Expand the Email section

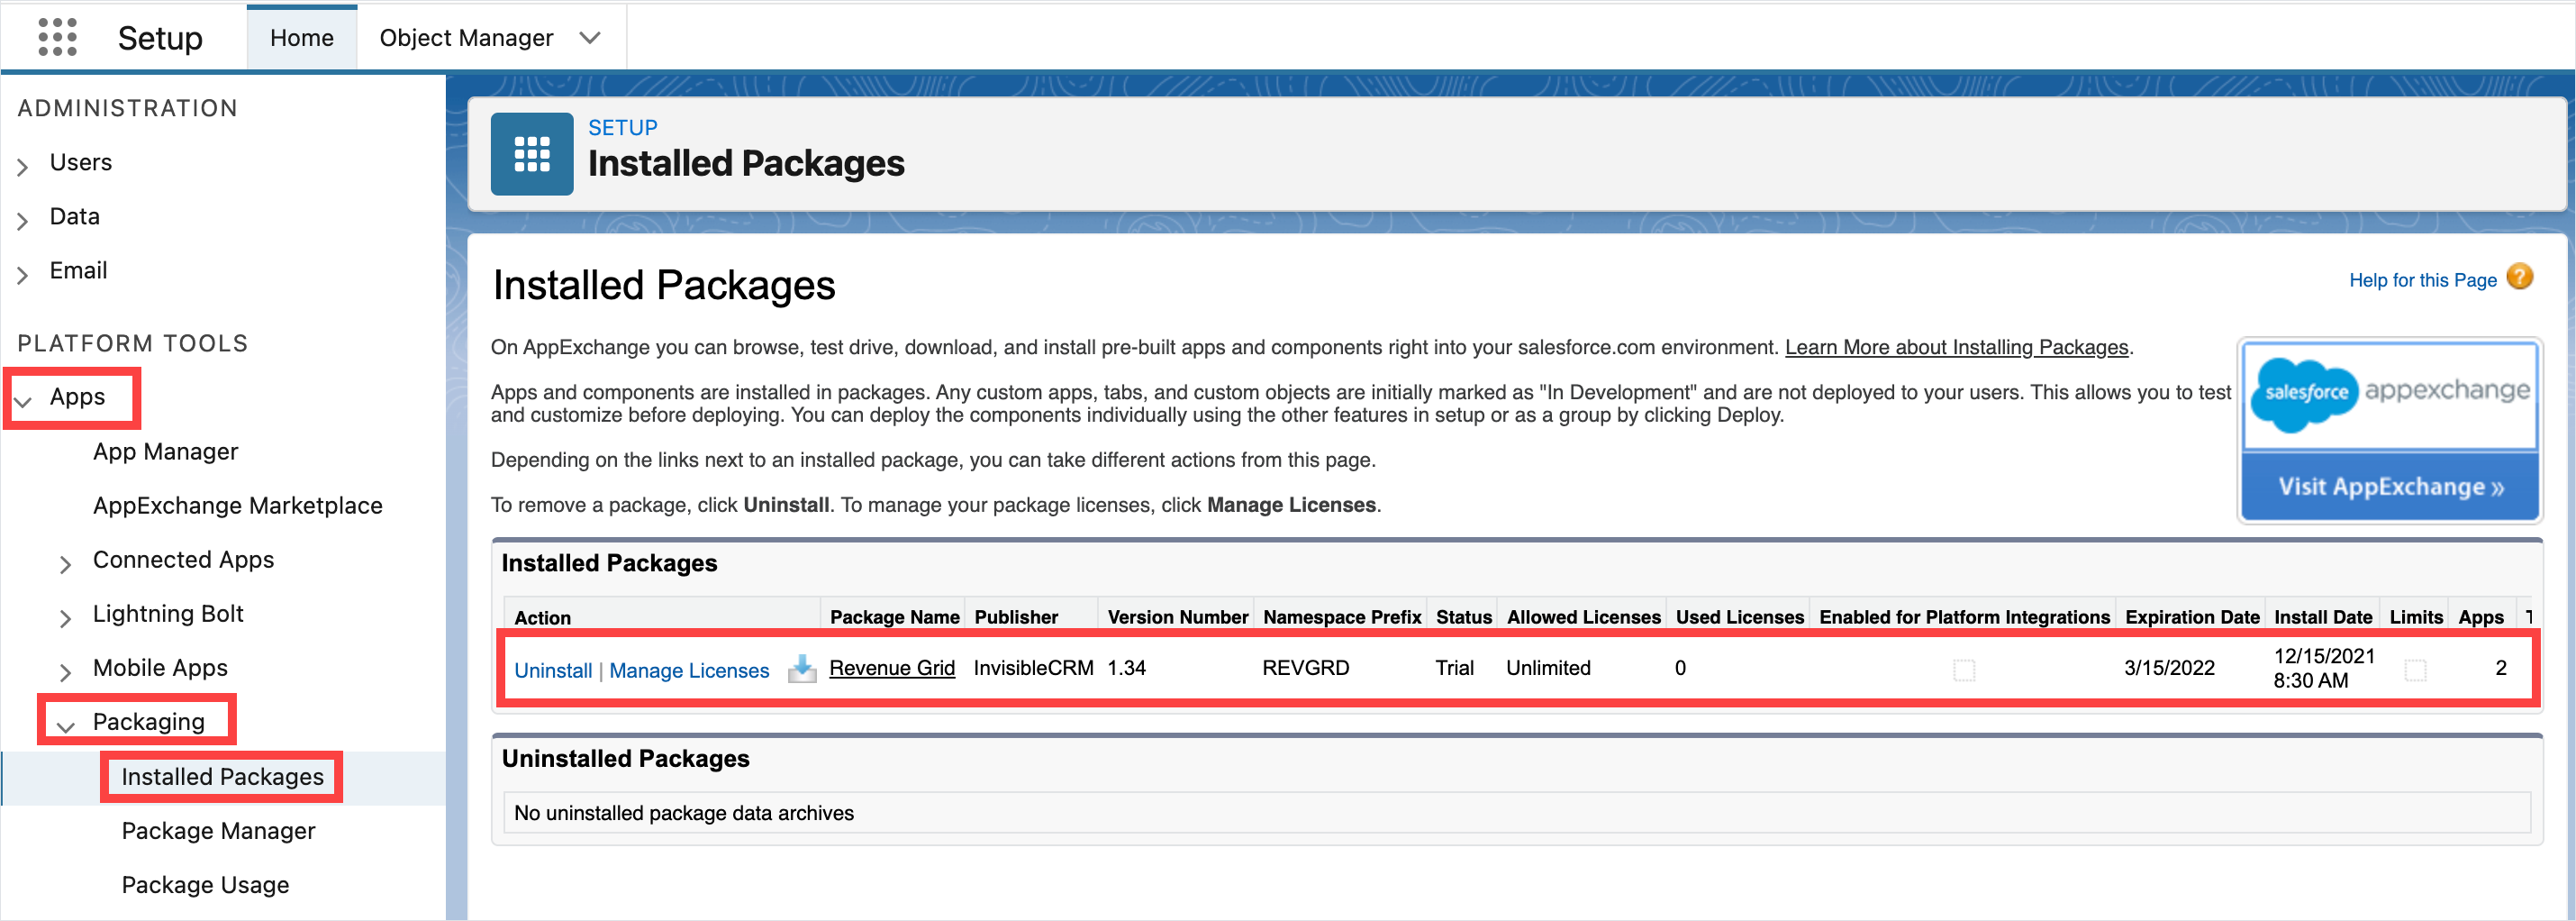point(23,274)
